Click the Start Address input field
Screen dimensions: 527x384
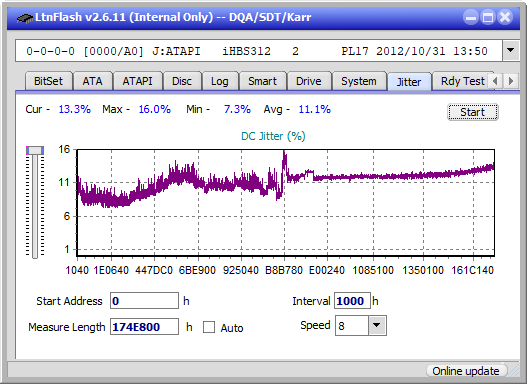[x=145, y=301]
